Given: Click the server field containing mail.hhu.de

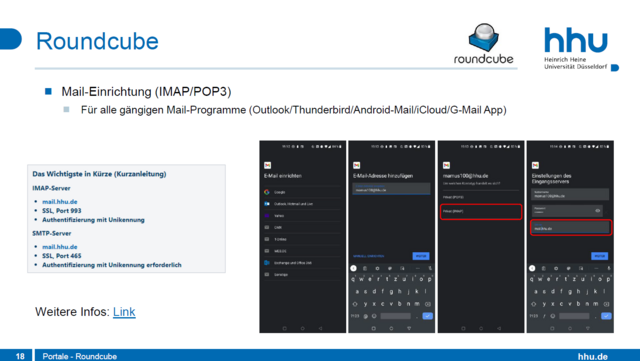Looking at the screenshot, I should click(x=571, y=227).
